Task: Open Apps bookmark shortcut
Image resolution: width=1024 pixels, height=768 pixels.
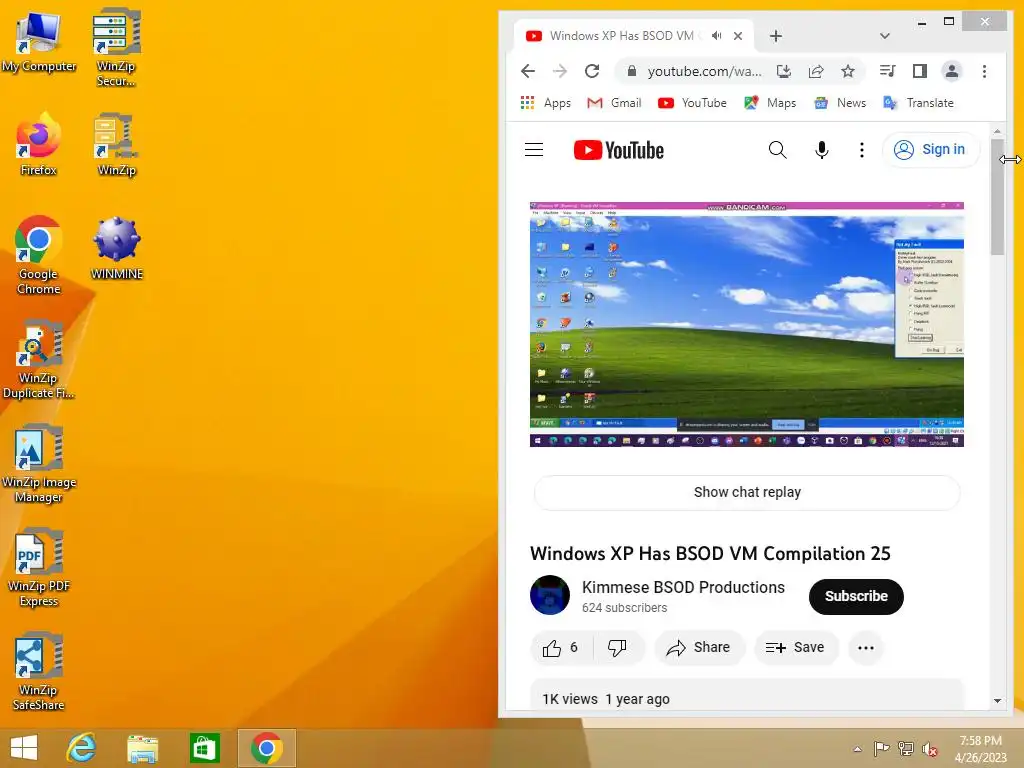Action: (545, 103)
